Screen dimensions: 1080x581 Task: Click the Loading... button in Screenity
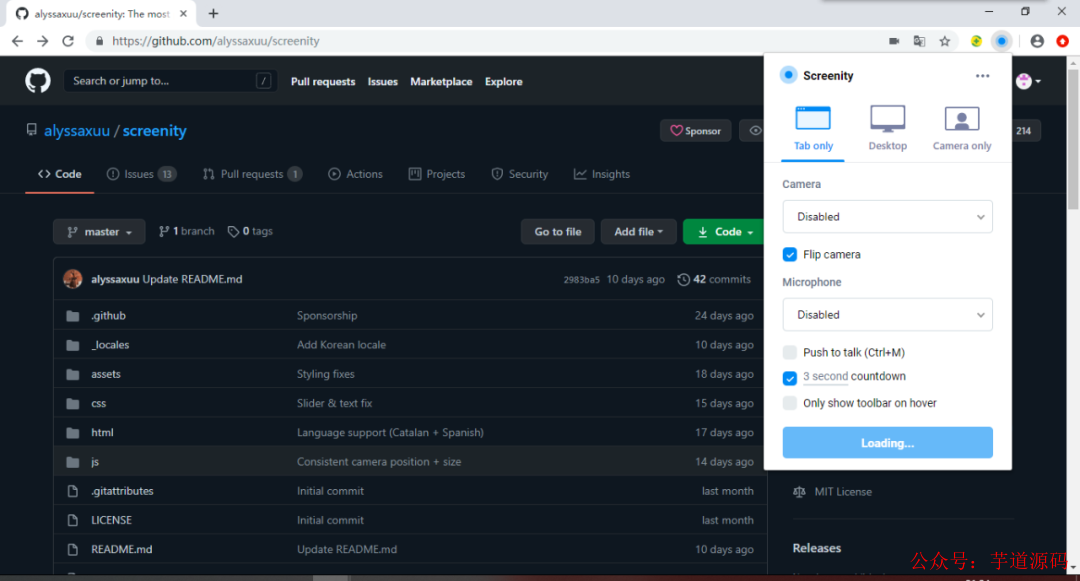click(x=887, y=443)
